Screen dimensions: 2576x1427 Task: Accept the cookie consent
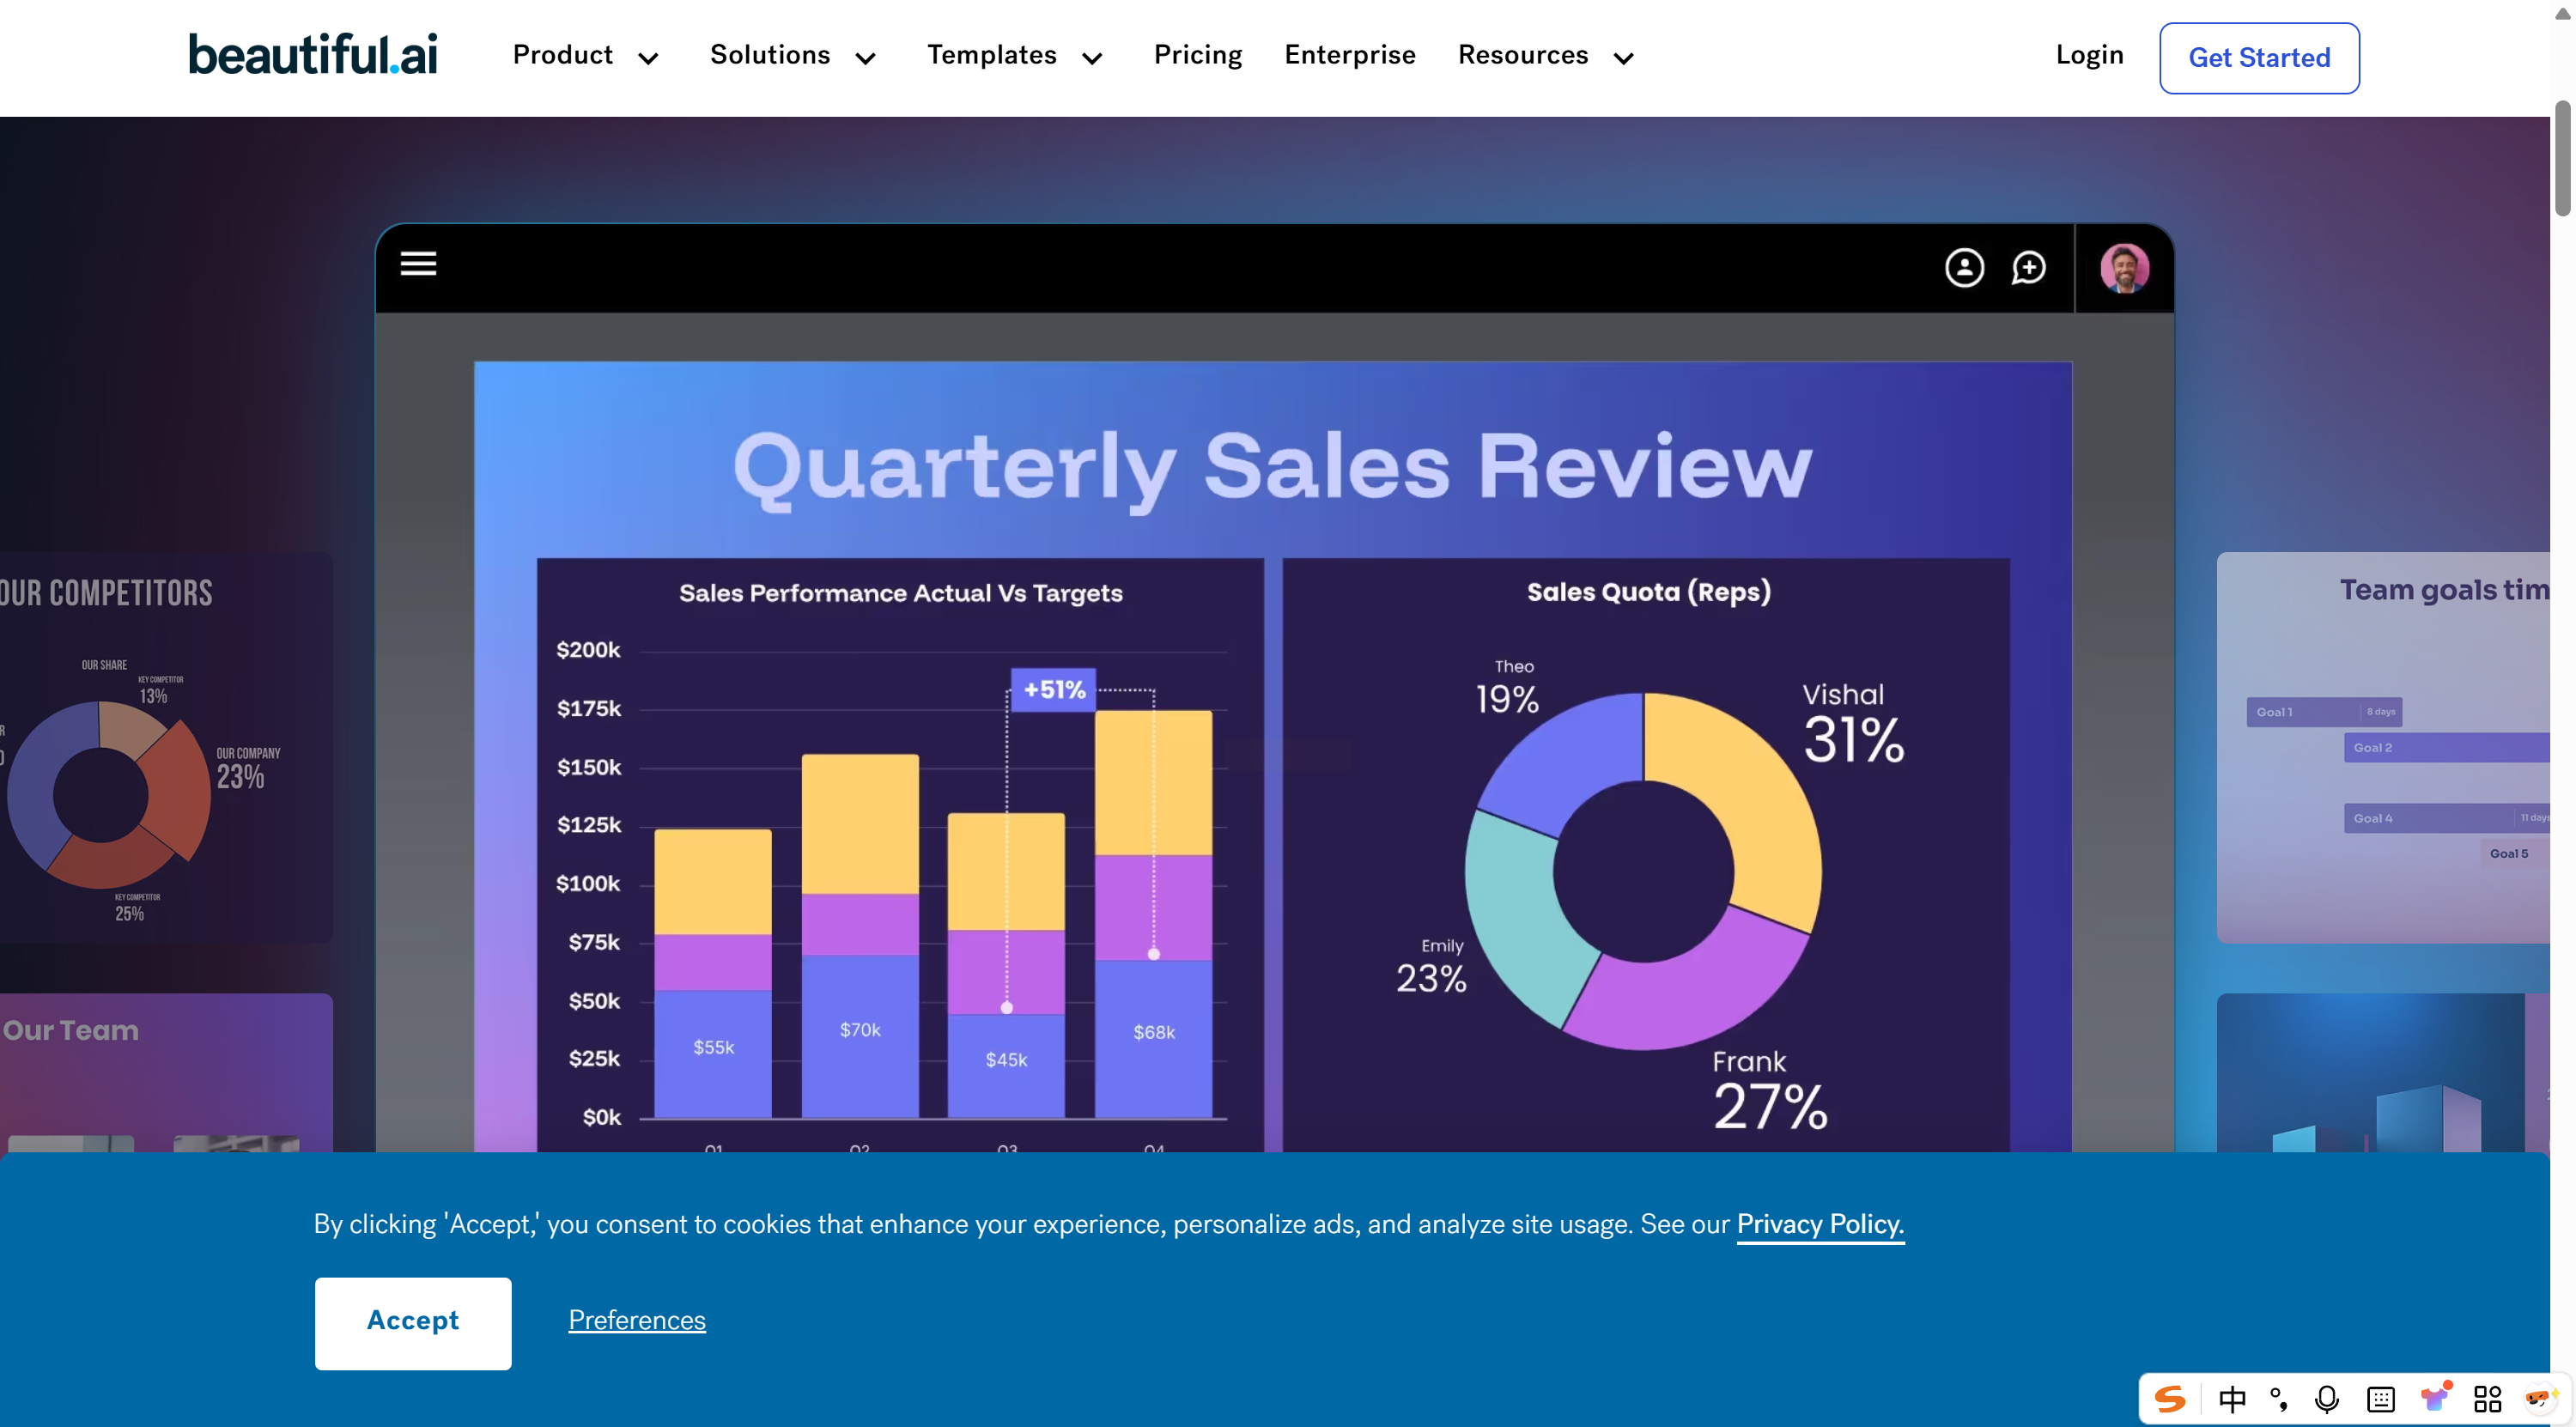pyautogui.click(x=412, y=1322)
